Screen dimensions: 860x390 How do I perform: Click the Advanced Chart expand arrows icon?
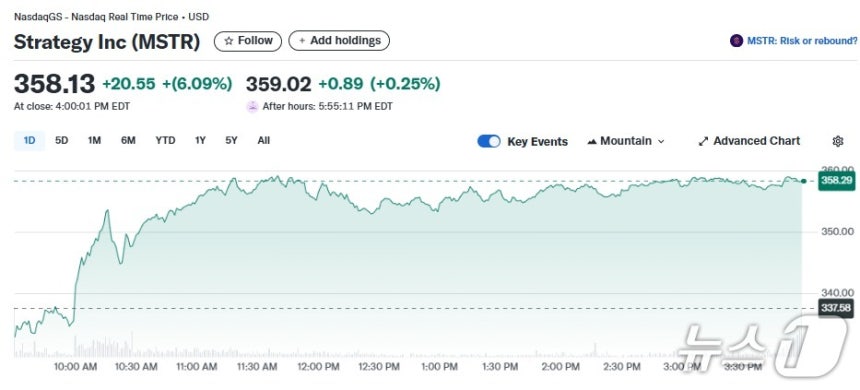tap(703, 142)
